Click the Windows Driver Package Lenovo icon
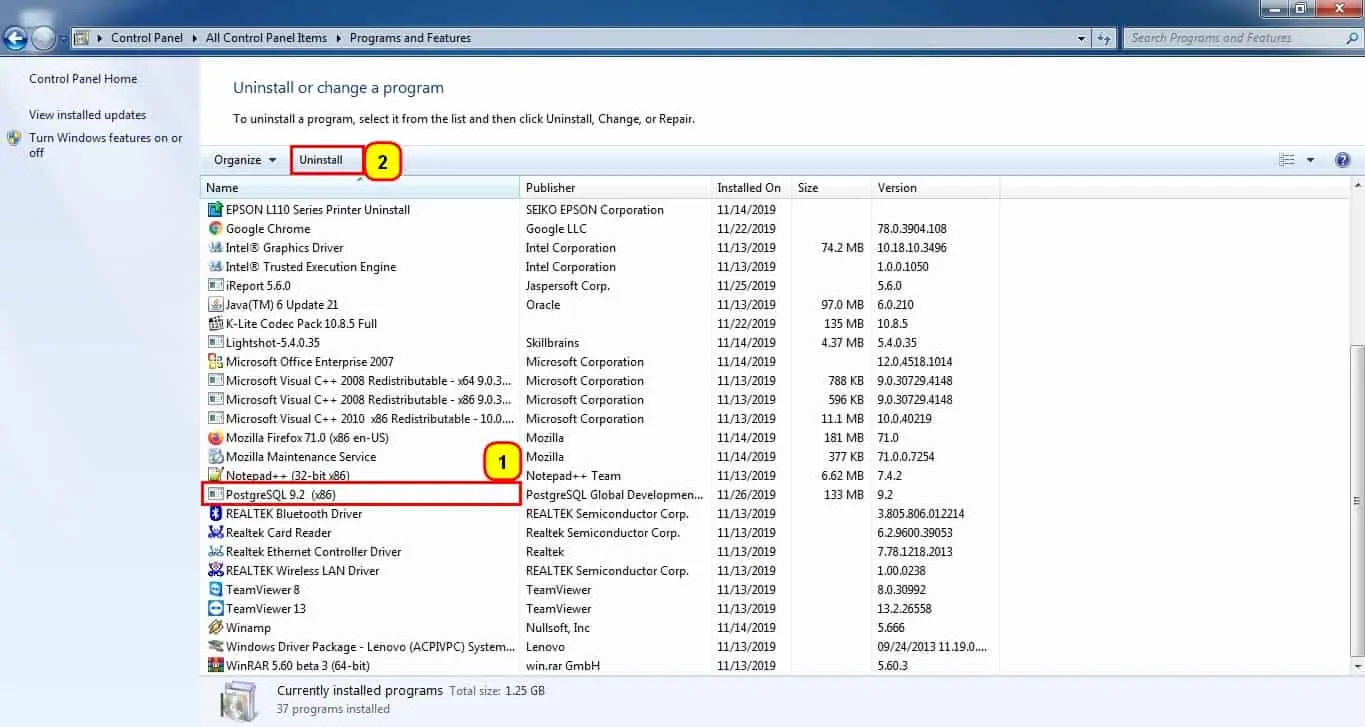 (215, 647)
